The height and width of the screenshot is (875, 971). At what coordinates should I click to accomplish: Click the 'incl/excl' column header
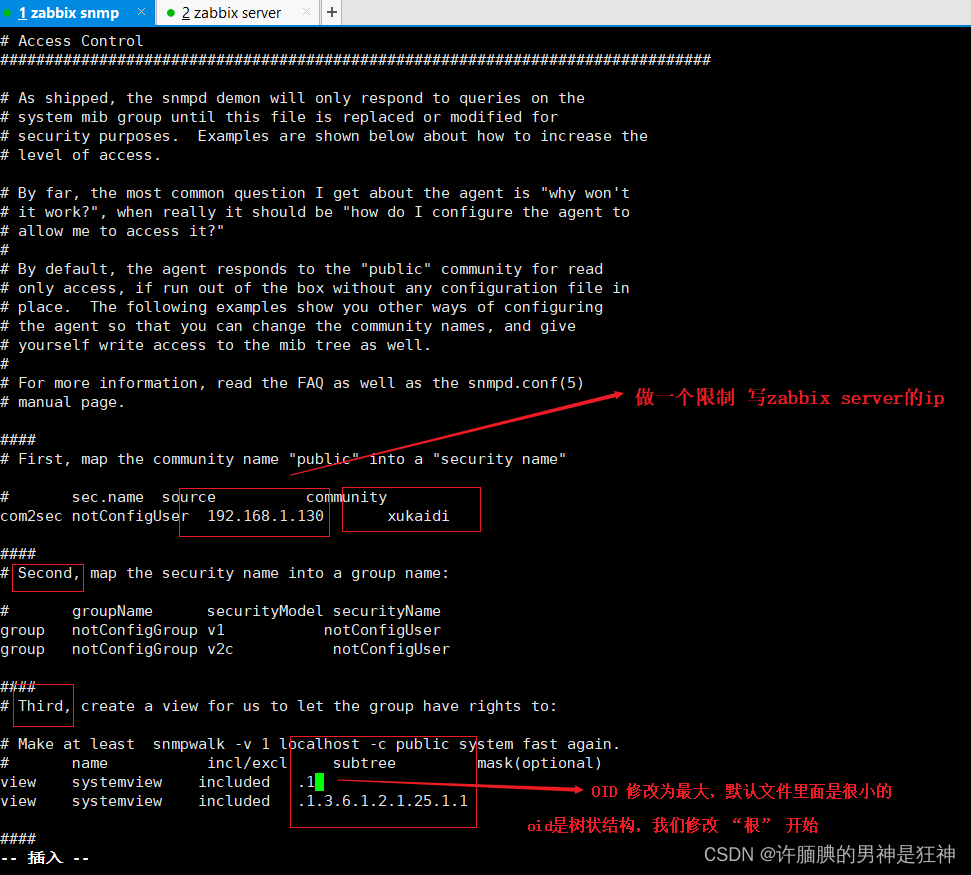247,763
